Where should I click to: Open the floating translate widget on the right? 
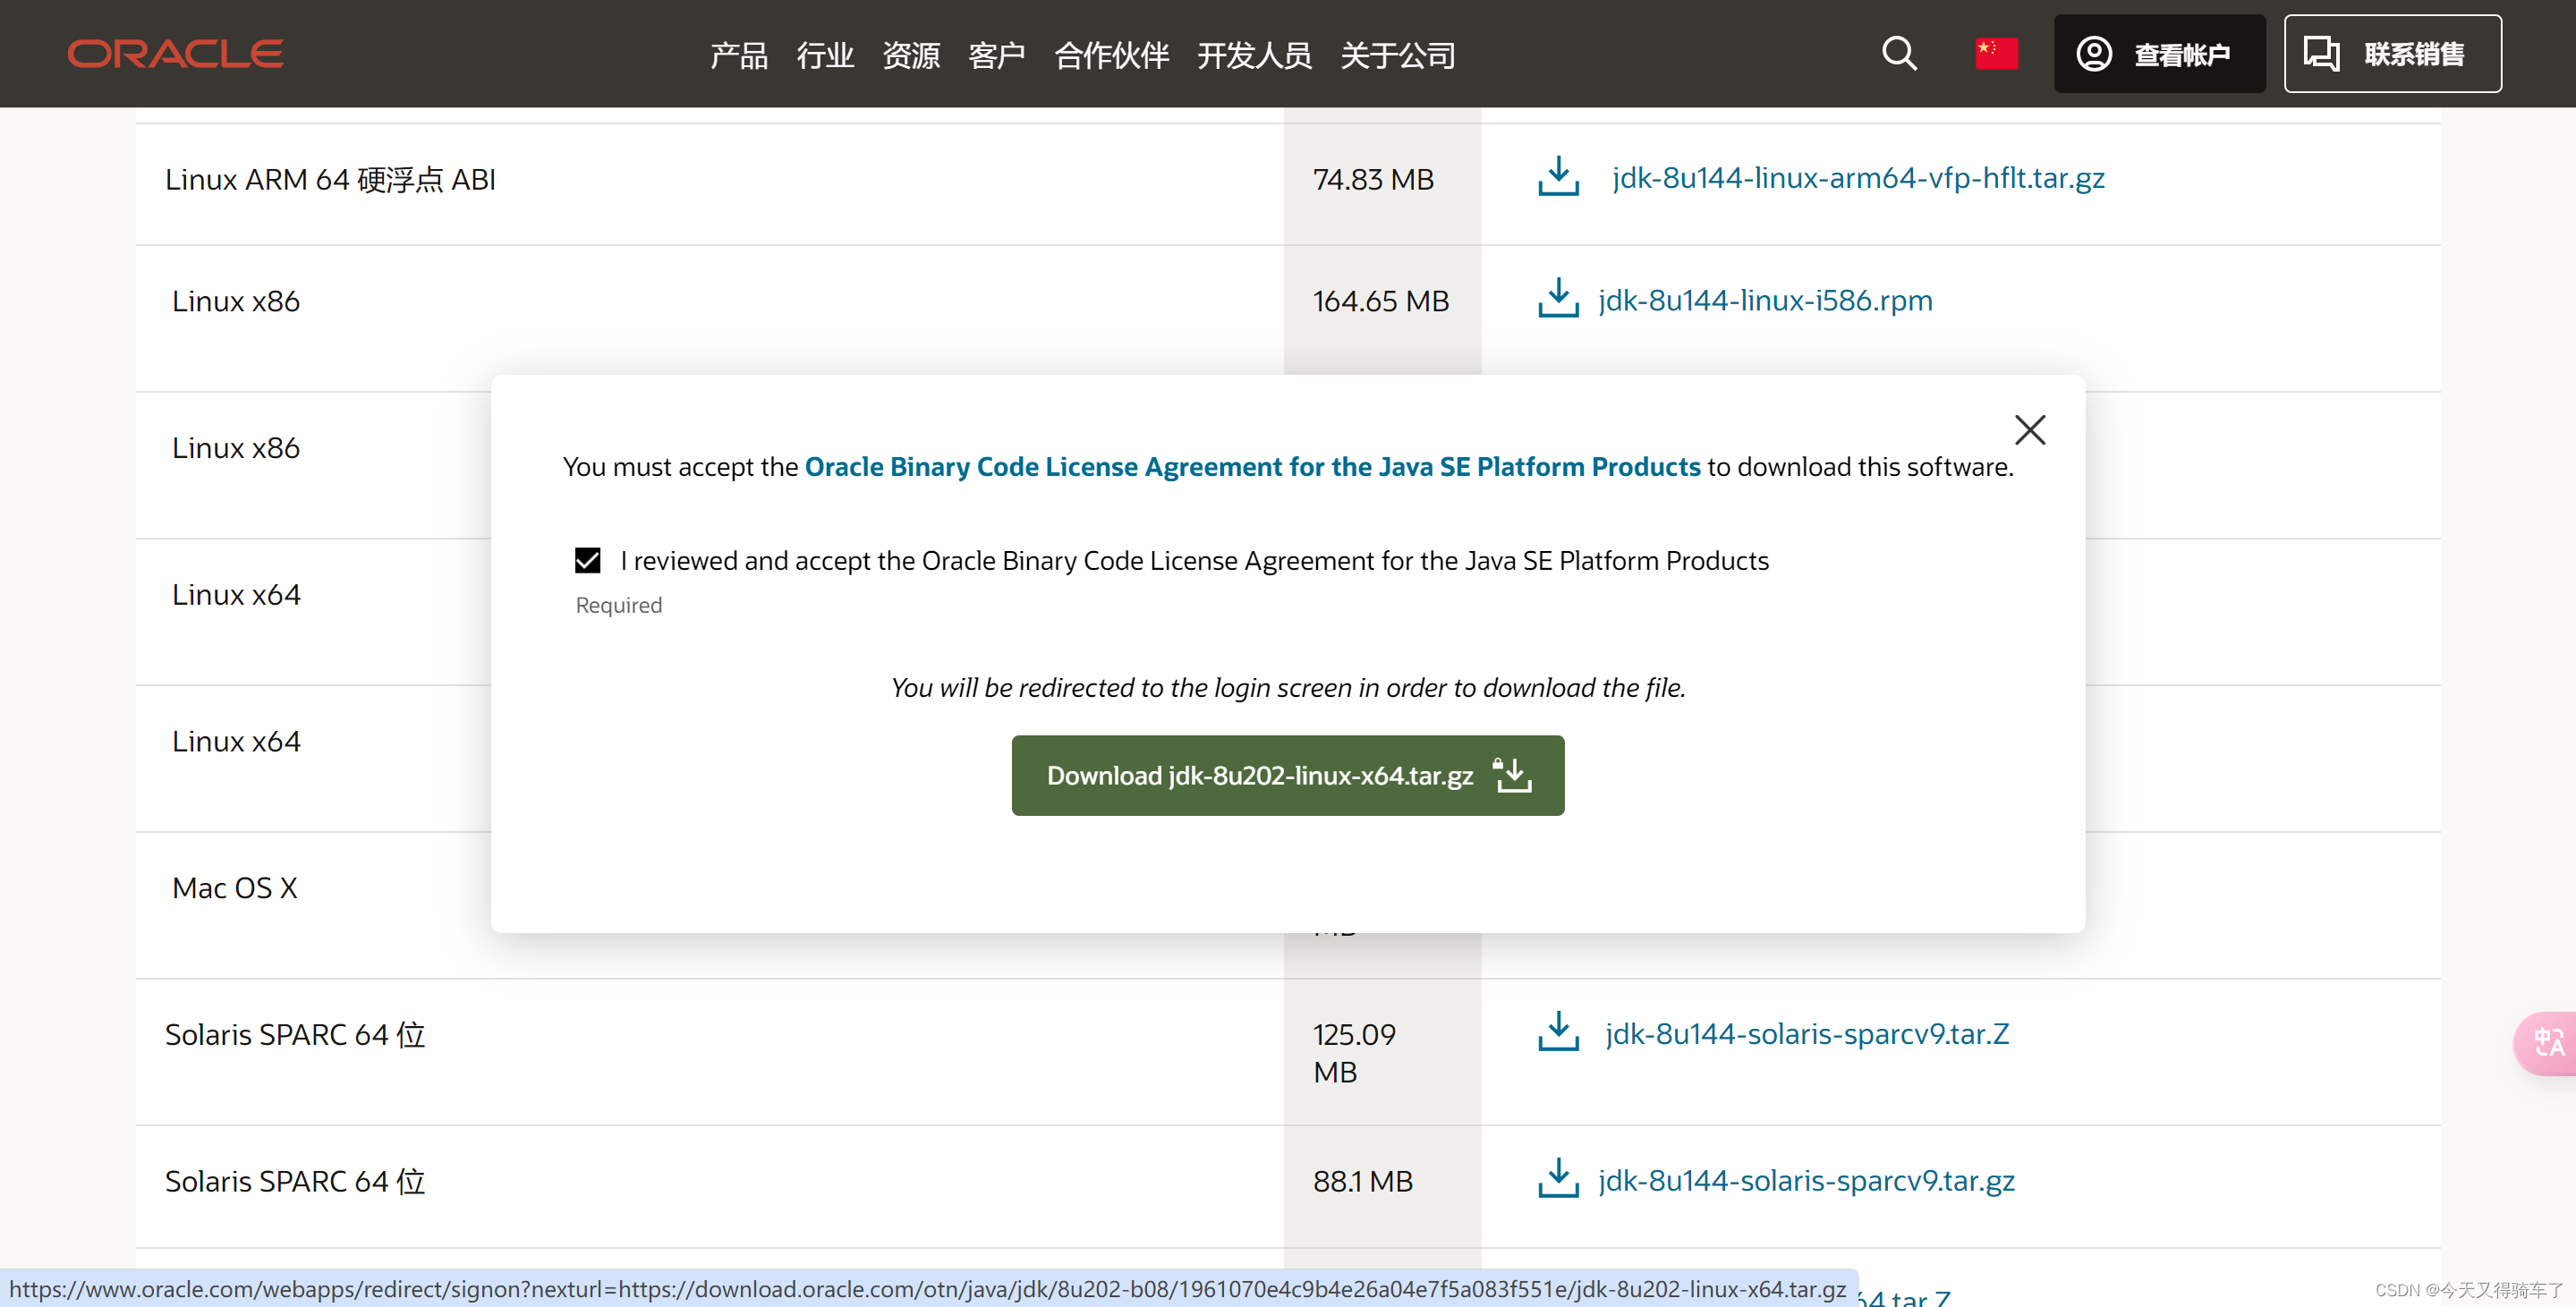[2548, 1043]
